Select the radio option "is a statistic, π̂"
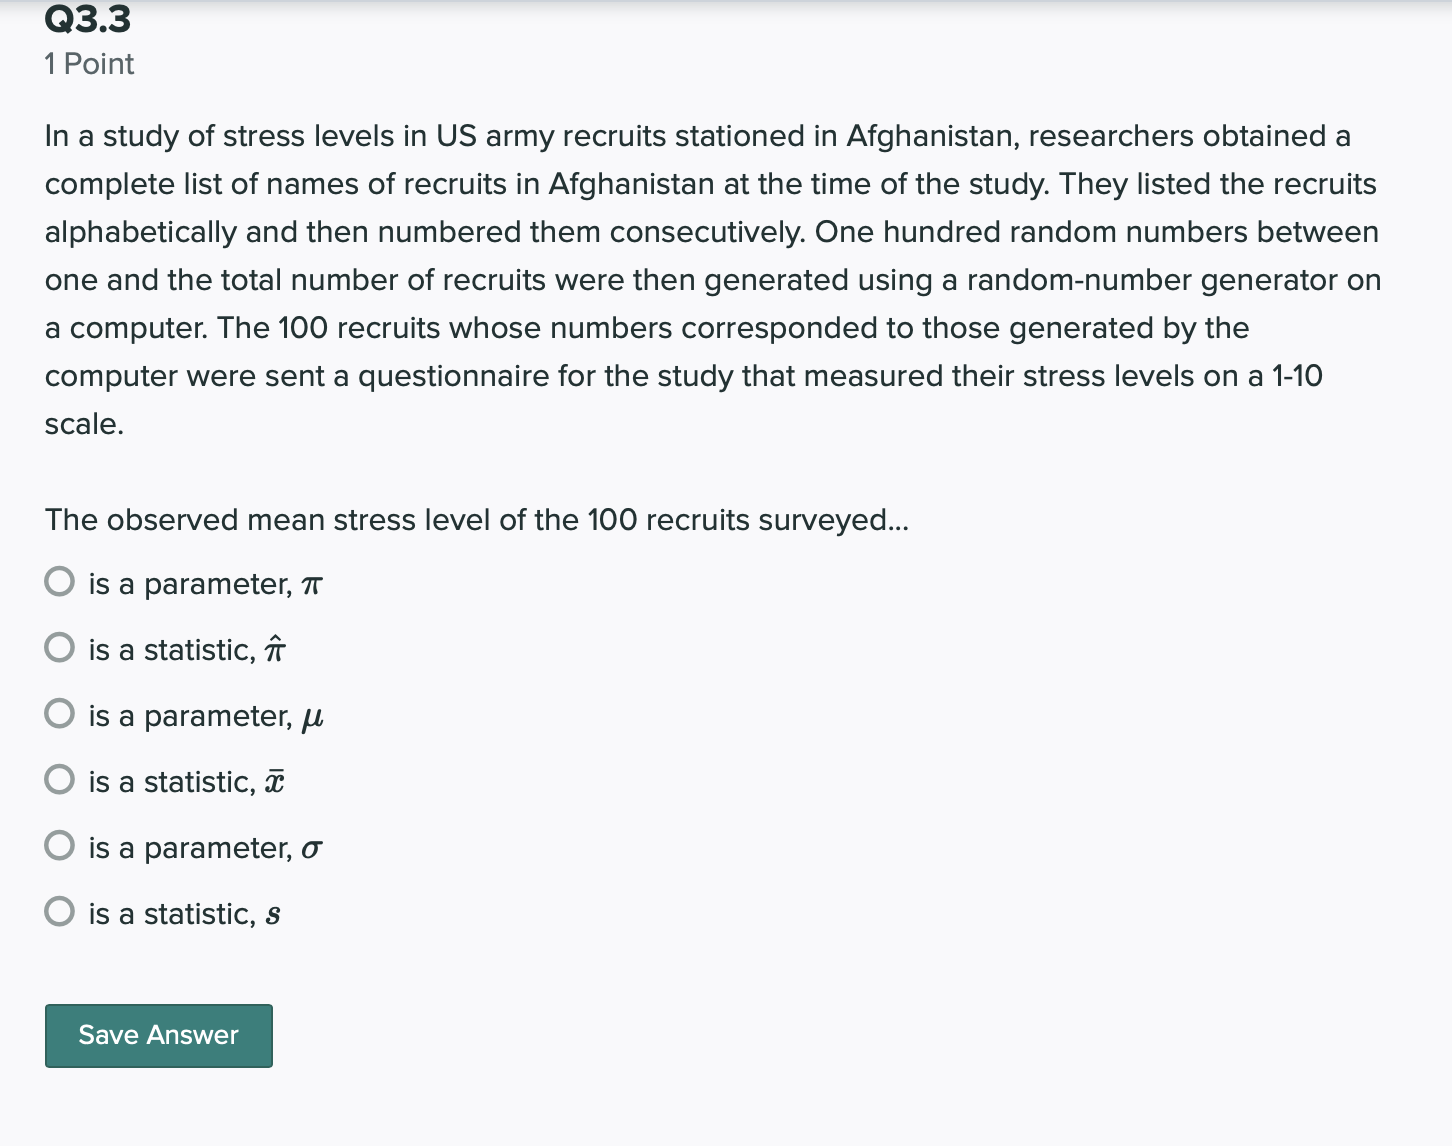The image size is (1452, 1146). click(59, 647)
